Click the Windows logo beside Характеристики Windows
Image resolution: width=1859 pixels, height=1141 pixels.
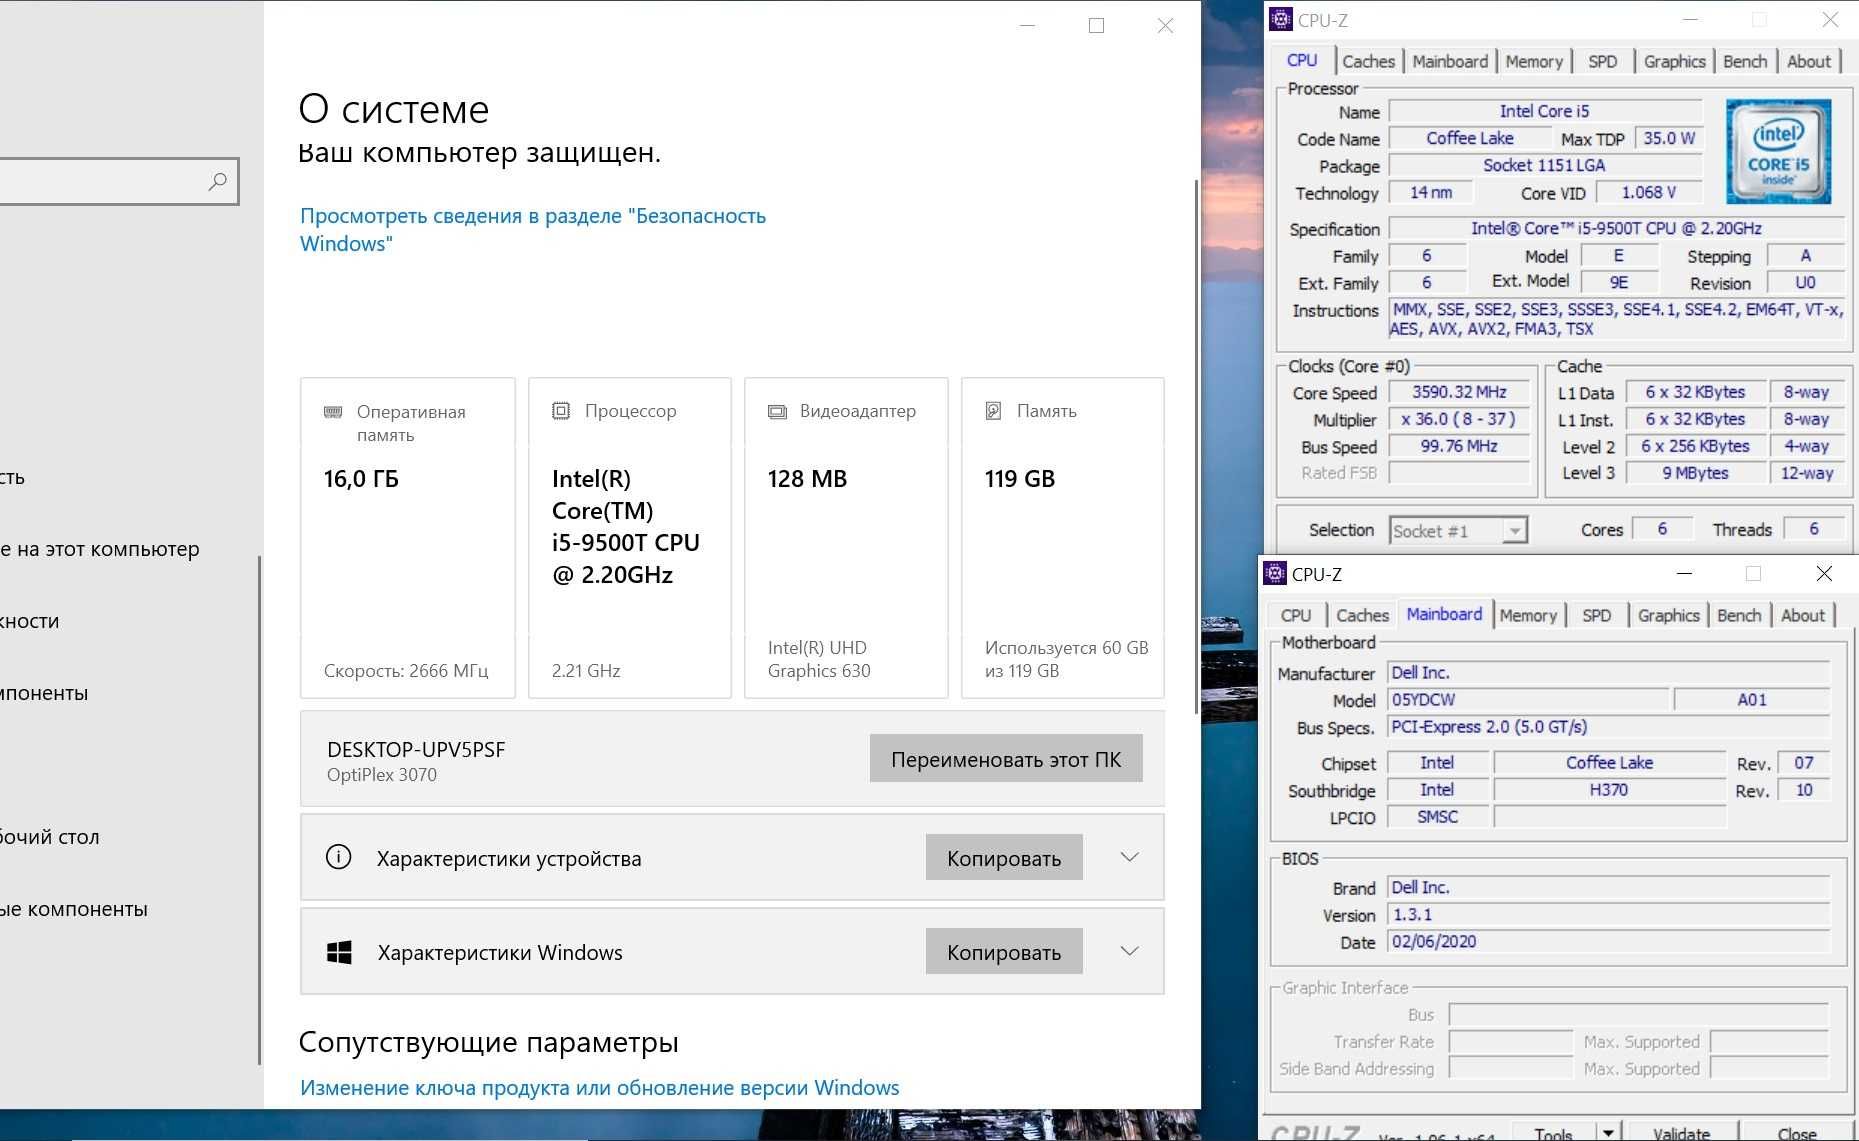click(x=339, y=952)
